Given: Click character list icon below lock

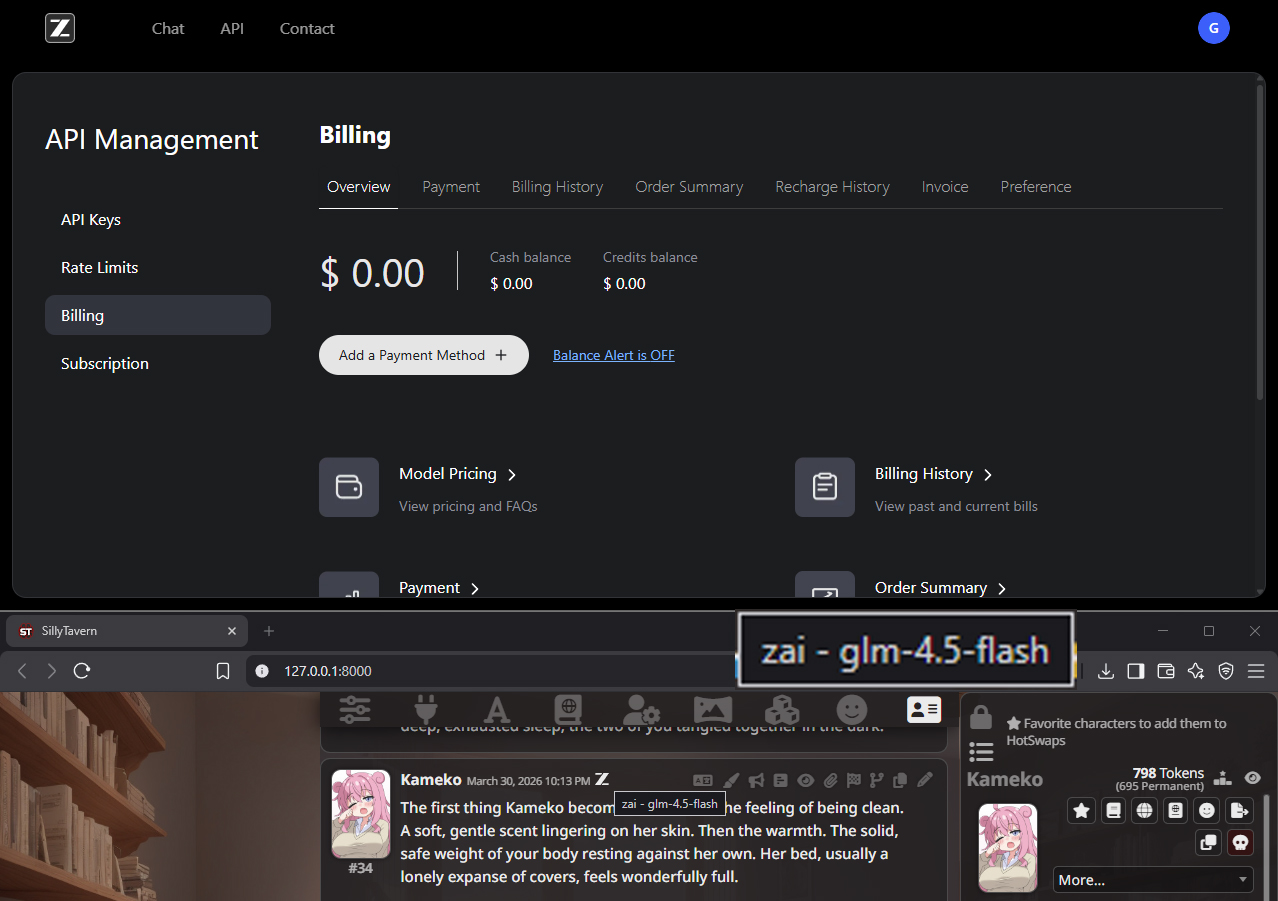Looking at the screenshot, I should [981, 751].
